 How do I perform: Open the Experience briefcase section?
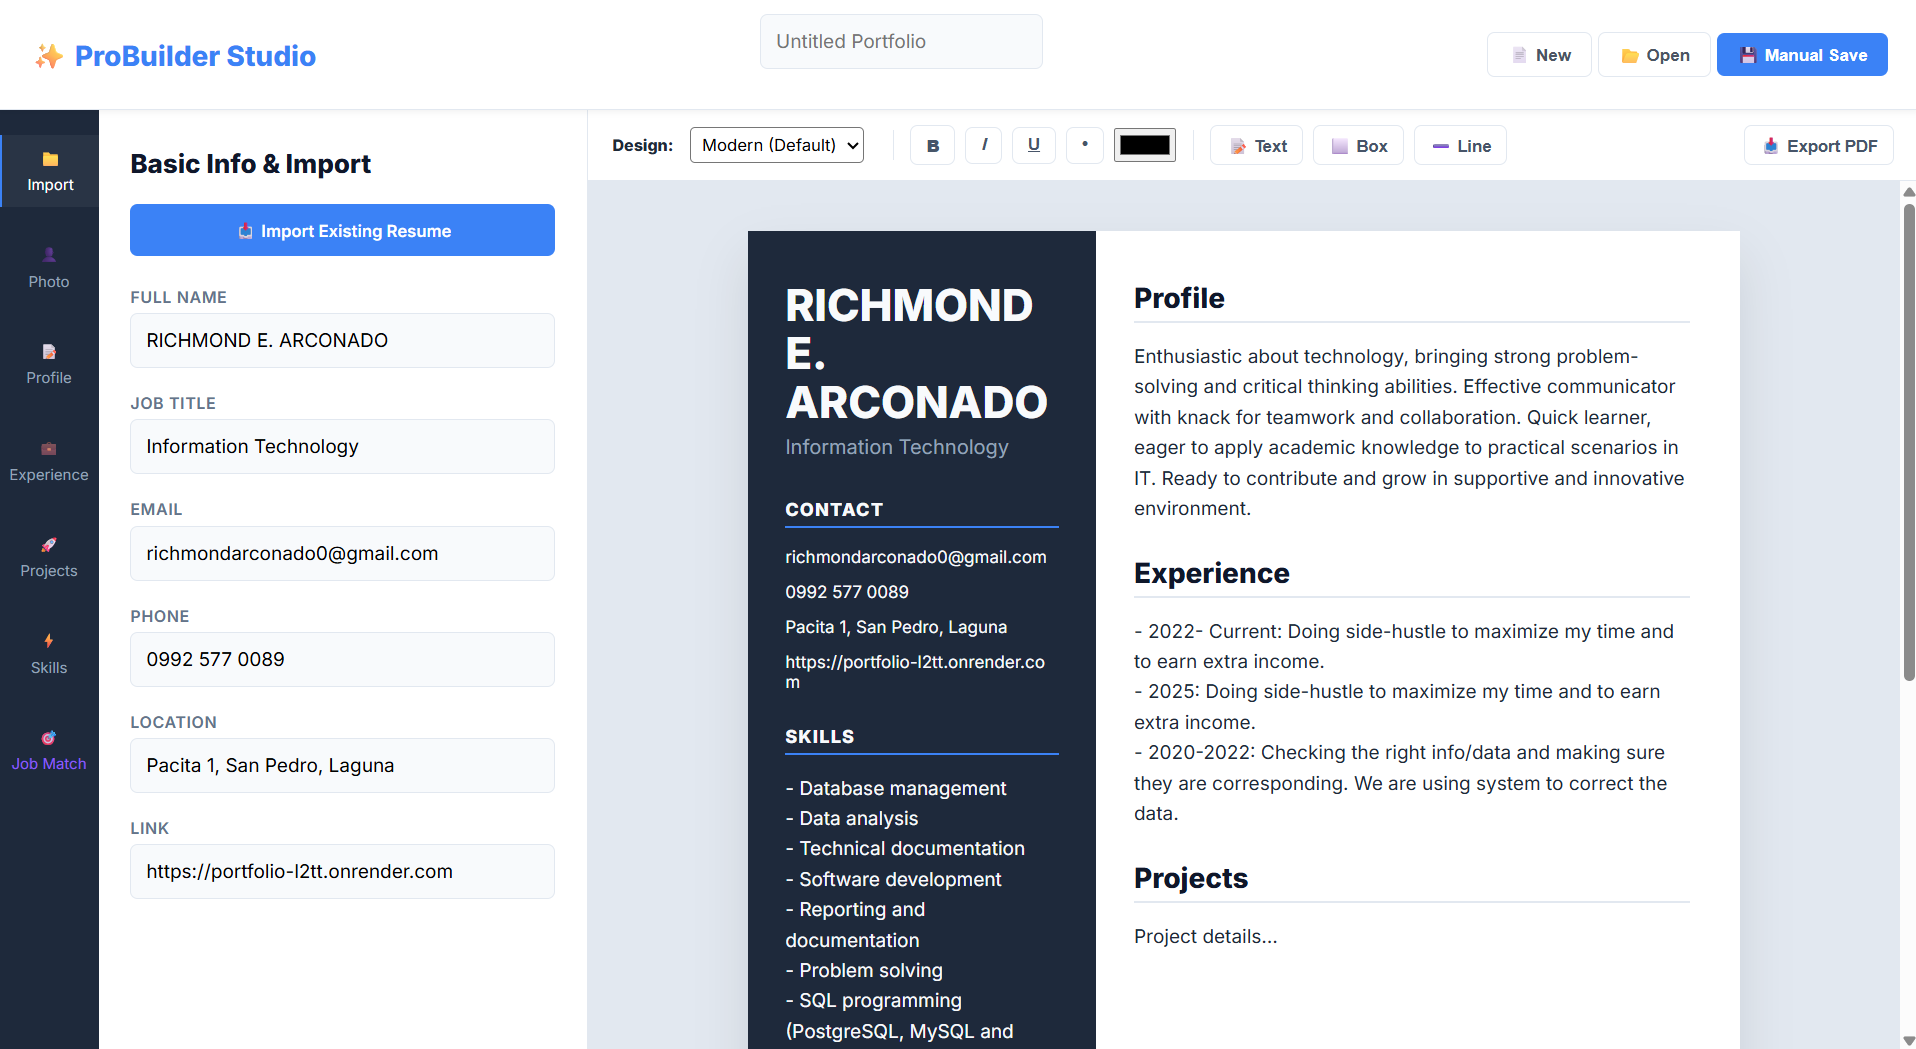[49, 461]
